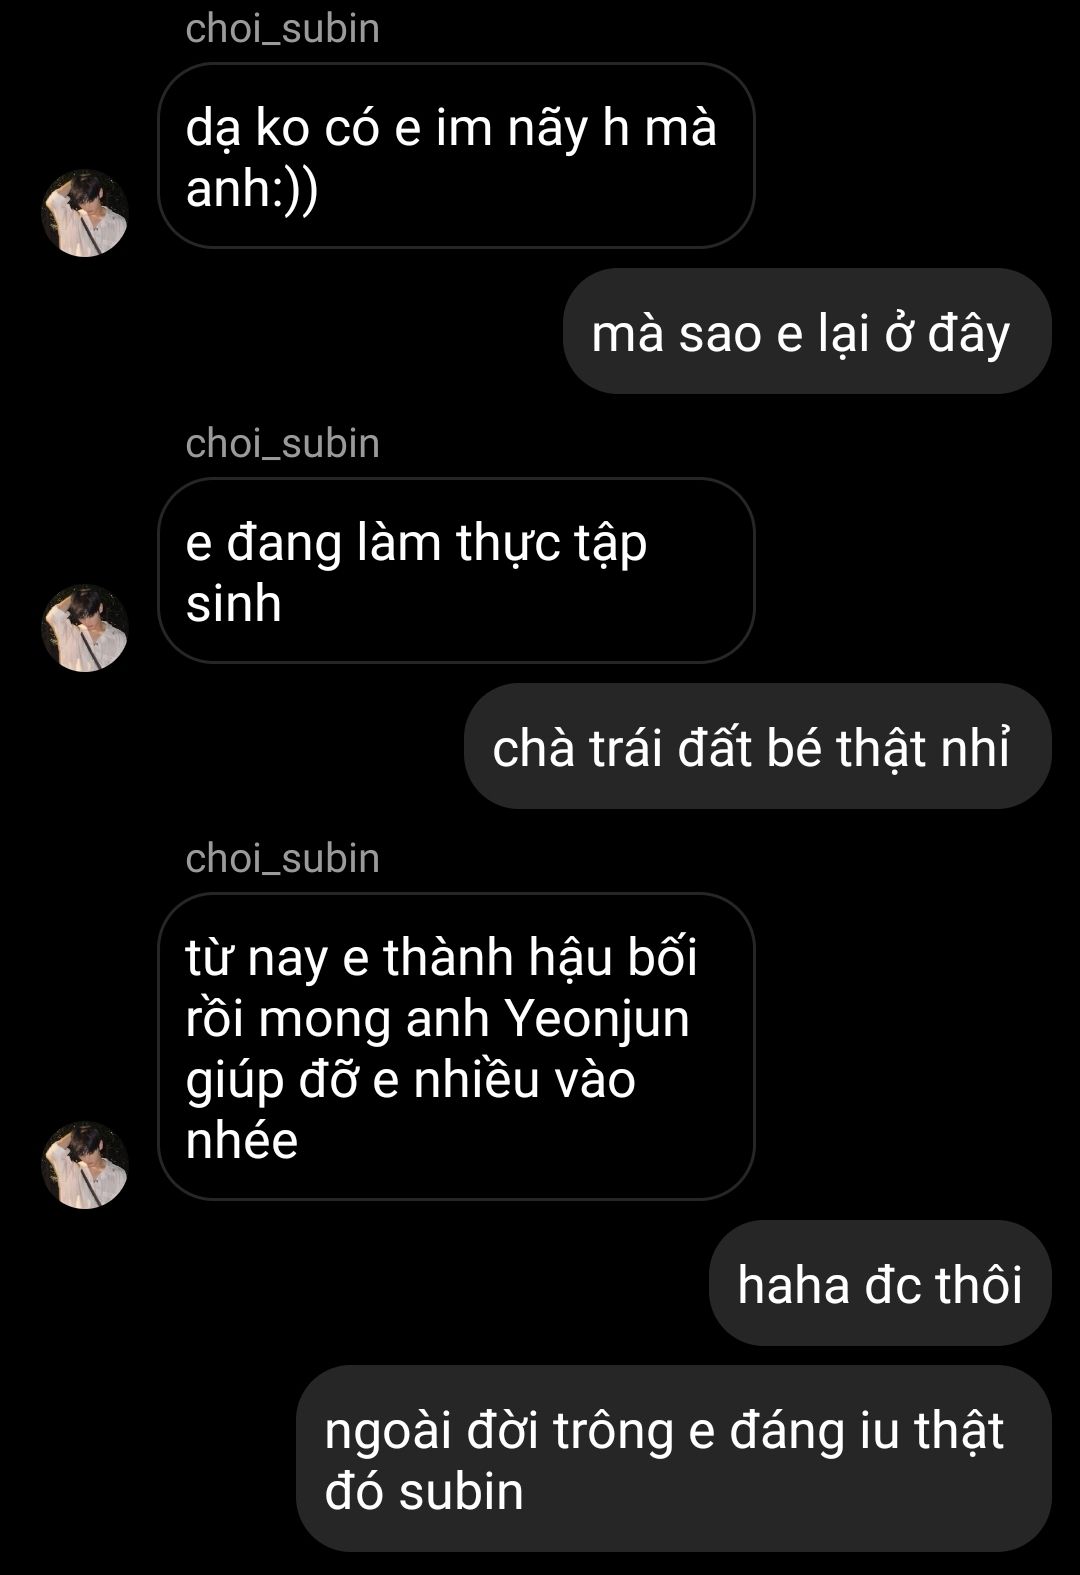The height and width of the screenshot is (1575, 1080).
Task: Select sent message "ngoài đời trông e đáng iu"
Action: coord(674,1459)
